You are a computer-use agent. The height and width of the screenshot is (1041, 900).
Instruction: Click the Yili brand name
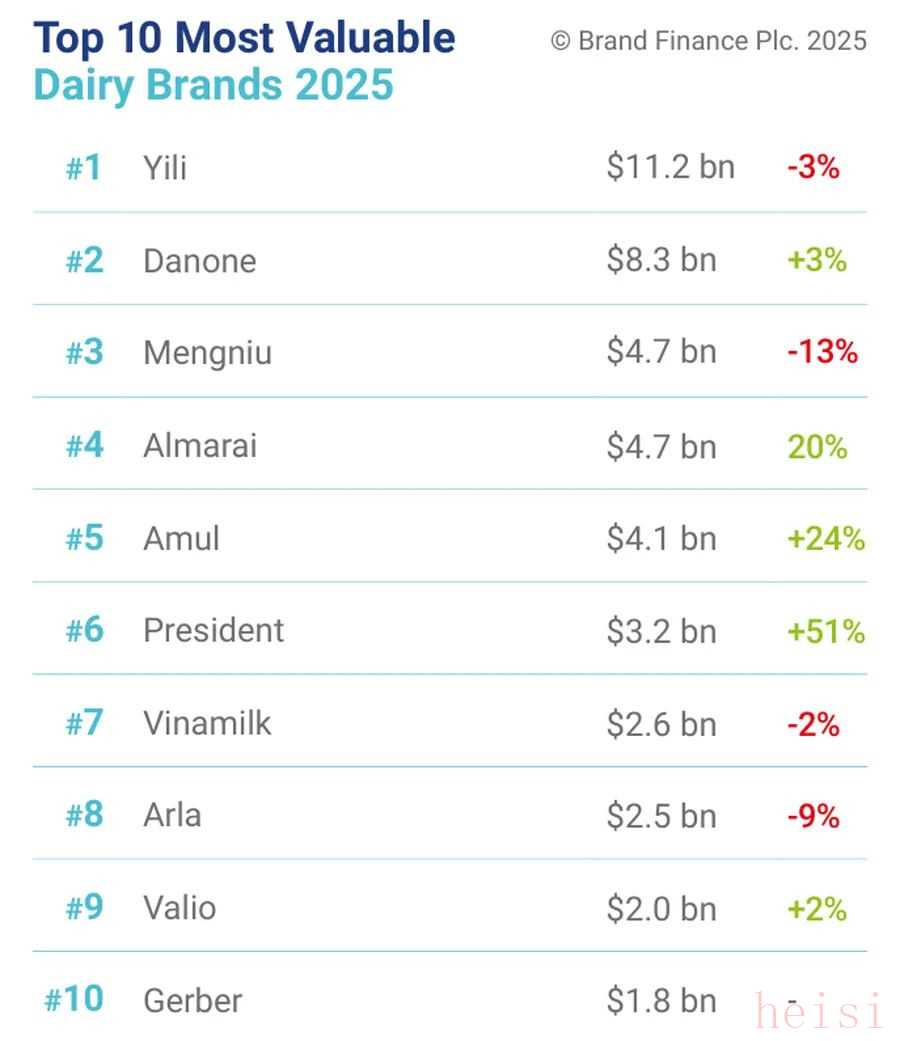coord(165,168)
